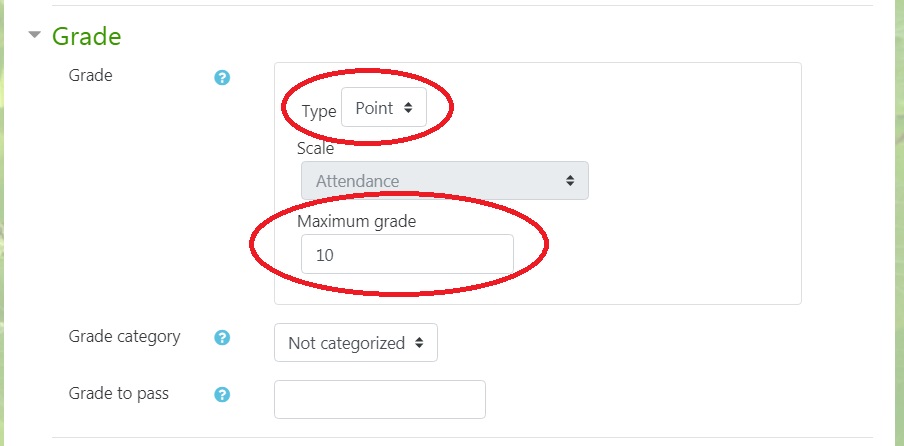Click the Type label beside Point
Screen dimensions: 904x446
pos(319,111)
